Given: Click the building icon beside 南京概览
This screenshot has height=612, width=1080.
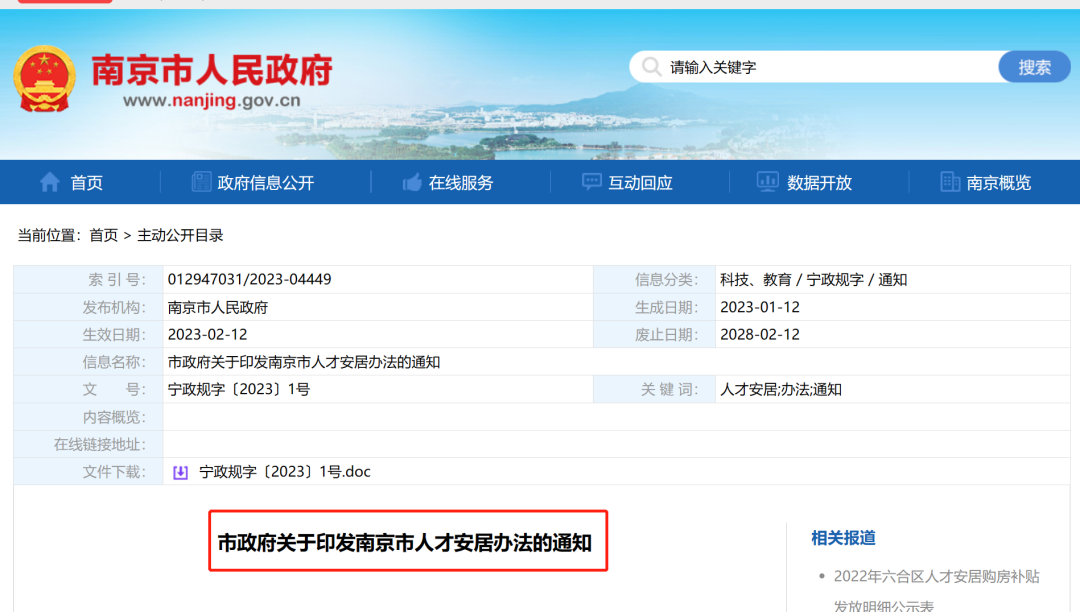Looking at the screenshot, I should [x=950, y=182].
